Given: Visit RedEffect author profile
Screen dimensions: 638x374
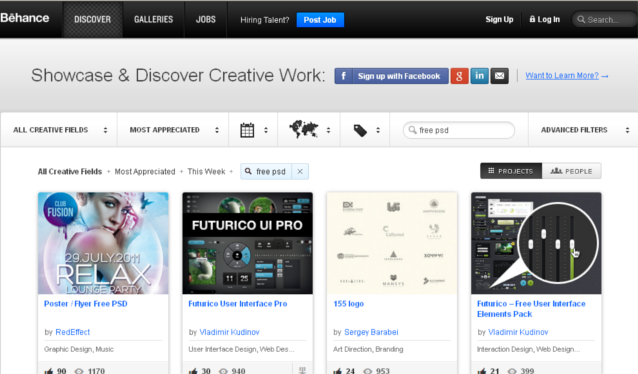Looking at the screenshot, I should click(72, 332).
